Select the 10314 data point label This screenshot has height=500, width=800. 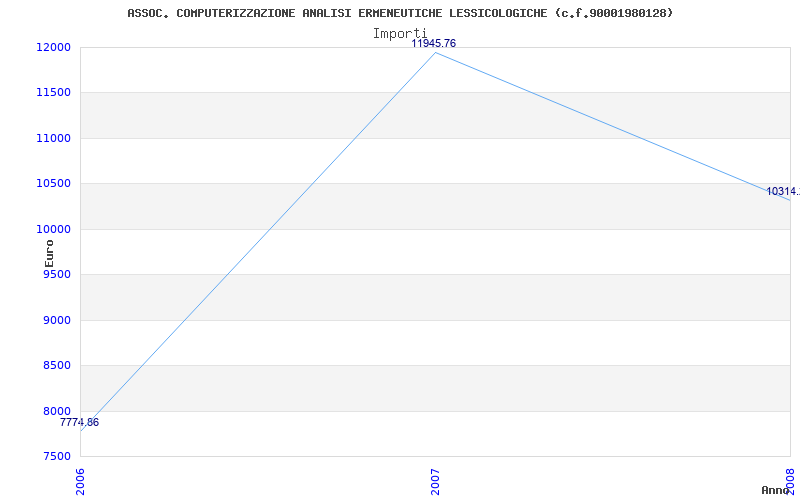click(x=783, y=192)
